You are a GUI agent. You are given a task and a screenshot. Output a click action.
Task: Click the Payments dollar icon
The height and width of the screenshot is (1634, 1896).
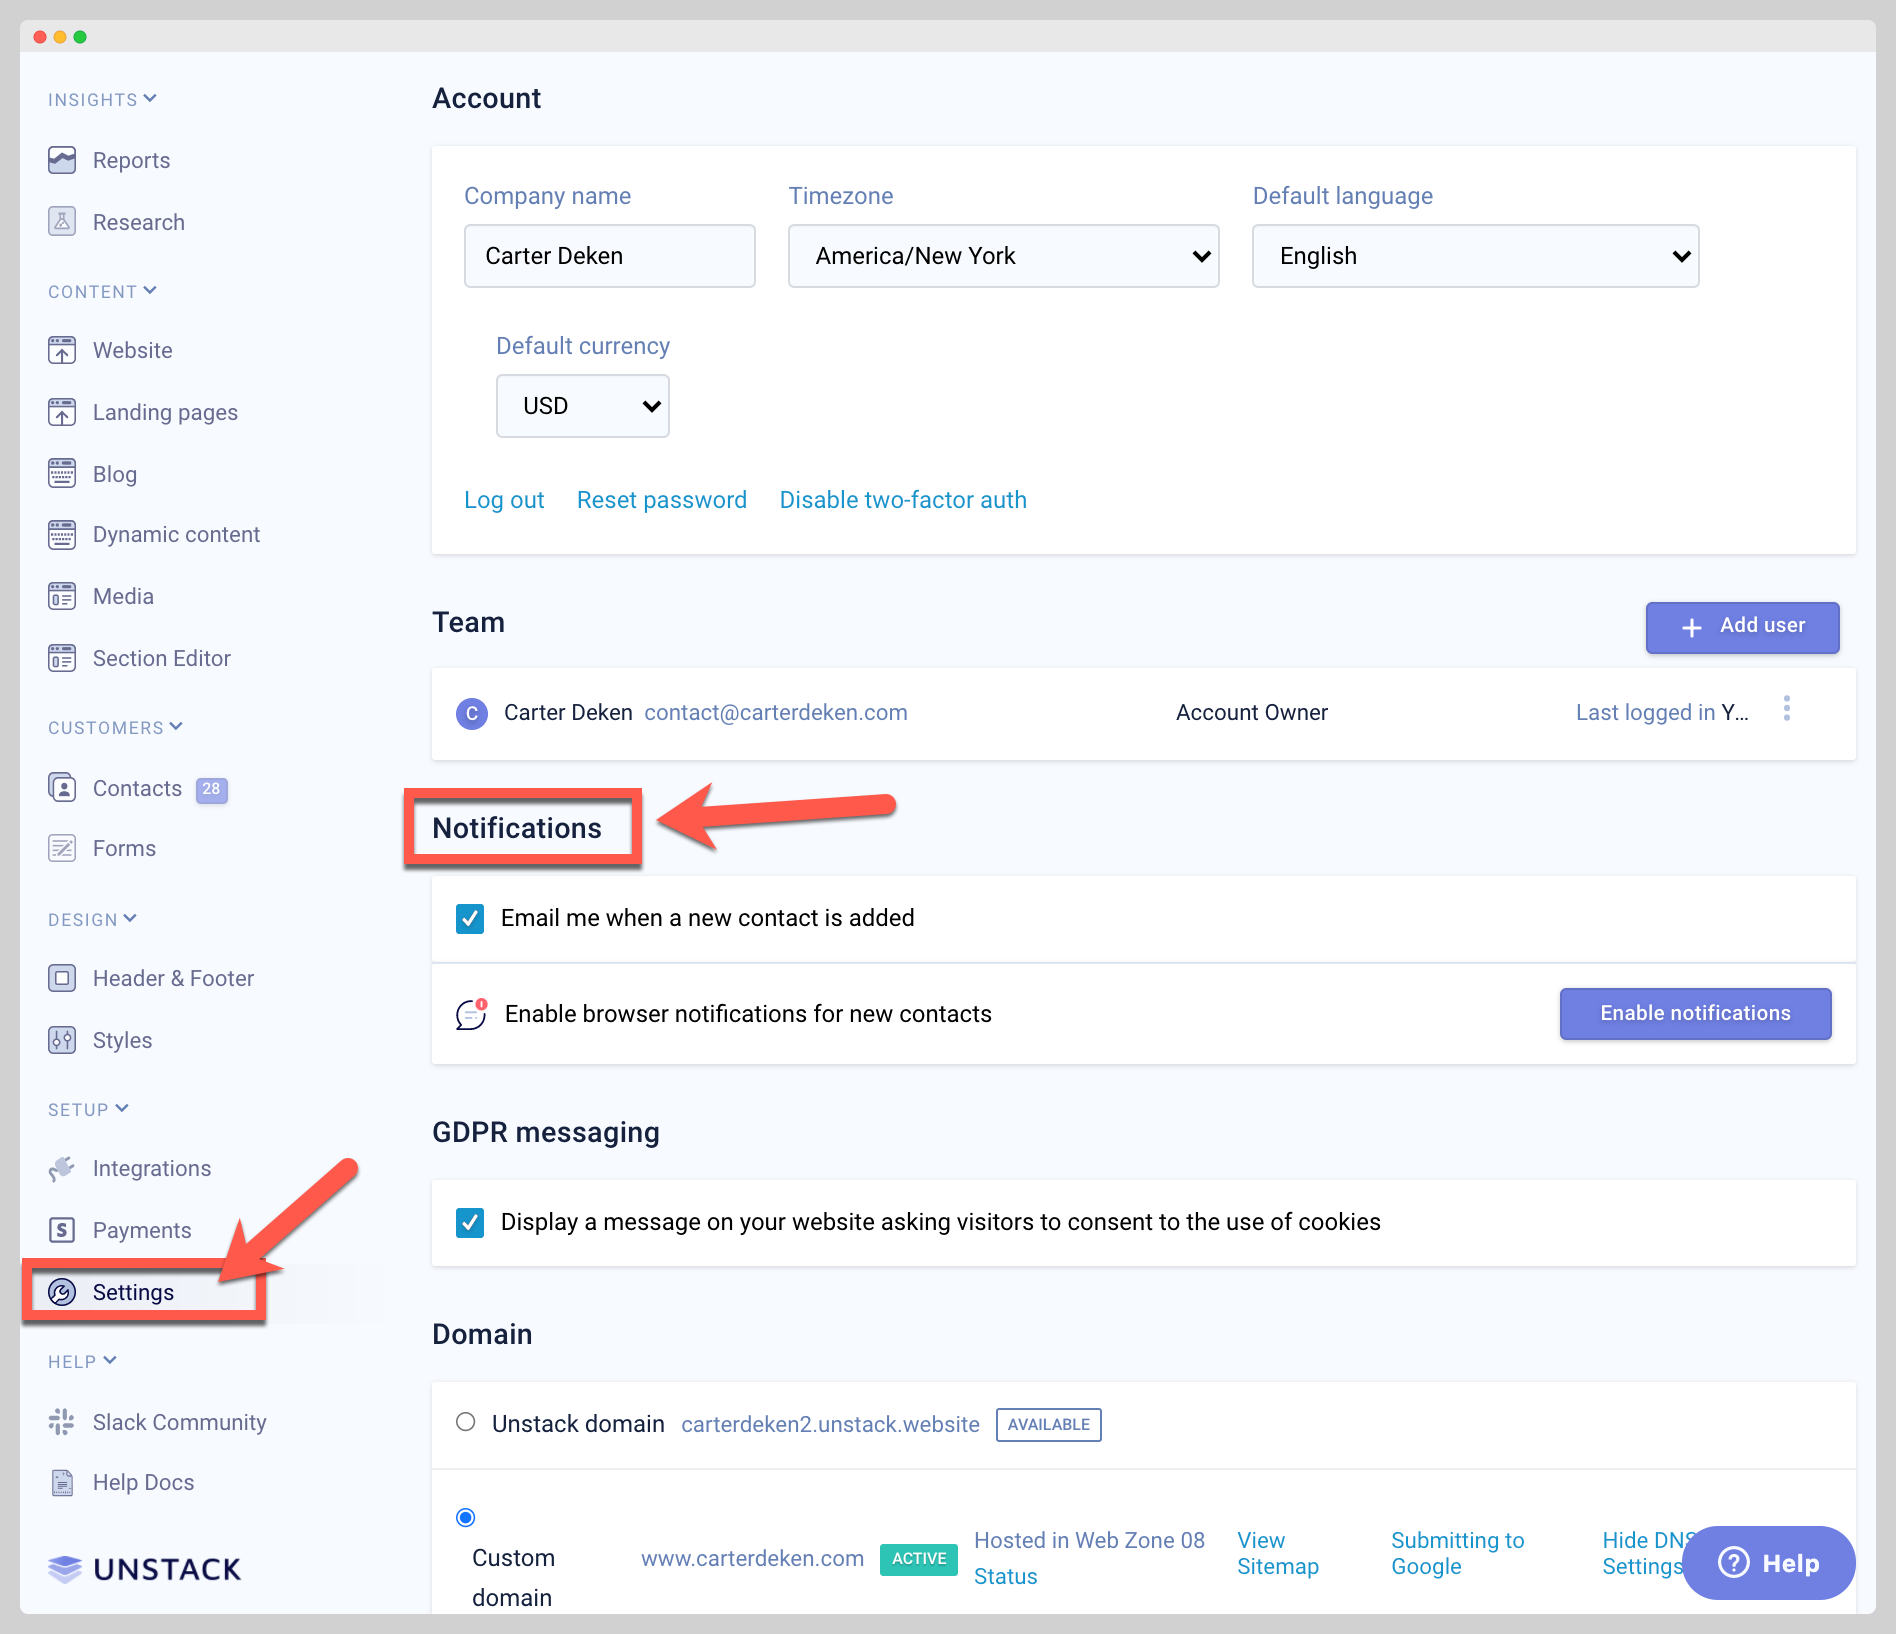click(x=62, y=1230)
